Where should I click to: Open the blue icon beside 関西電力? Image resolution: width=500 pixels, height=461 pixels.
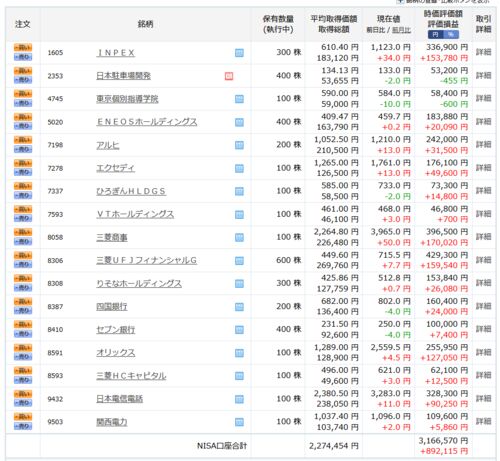[239, 422]
